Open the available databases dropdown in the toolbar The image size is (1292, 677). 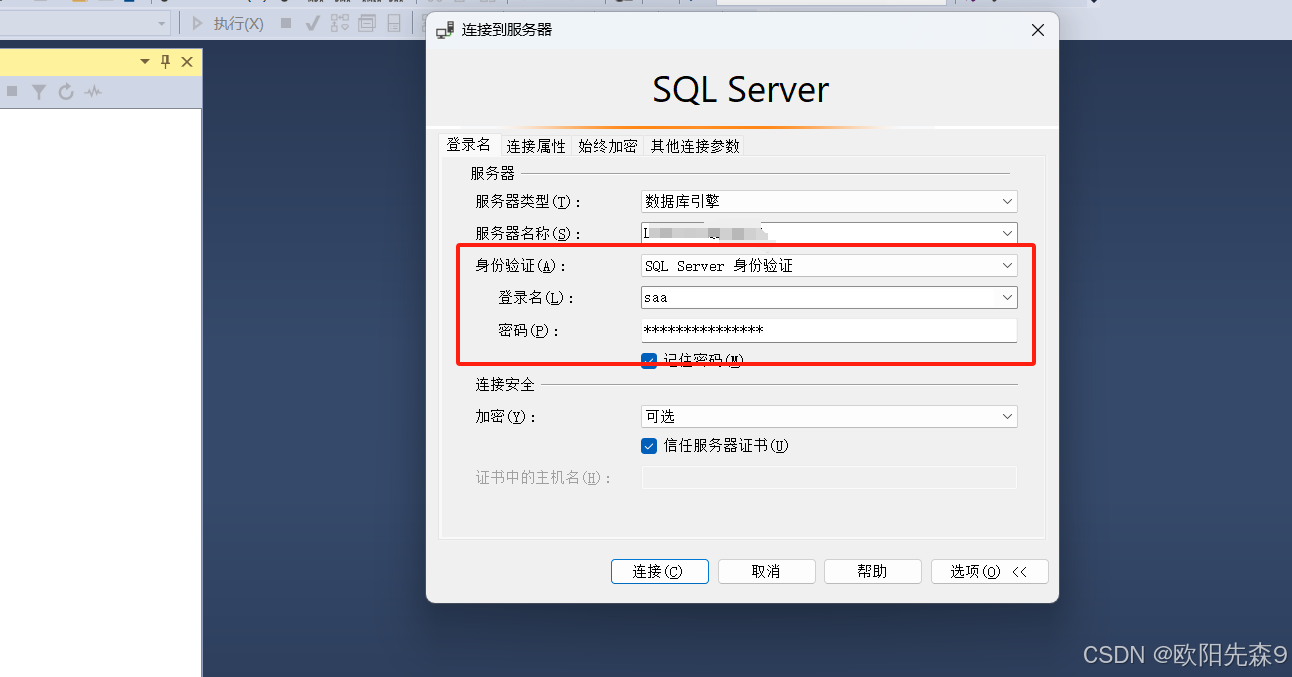[163, 23]
